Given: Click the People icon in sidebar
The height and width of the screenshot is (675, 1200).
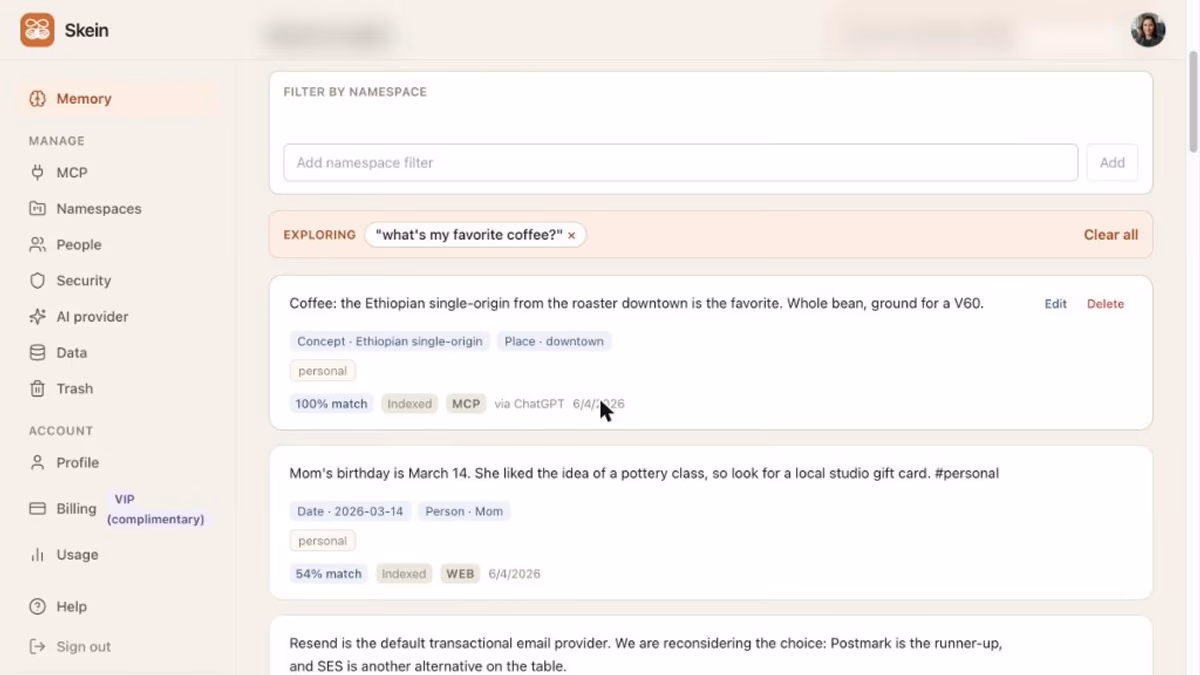Looking at the screenshot, I should point(37,245).
